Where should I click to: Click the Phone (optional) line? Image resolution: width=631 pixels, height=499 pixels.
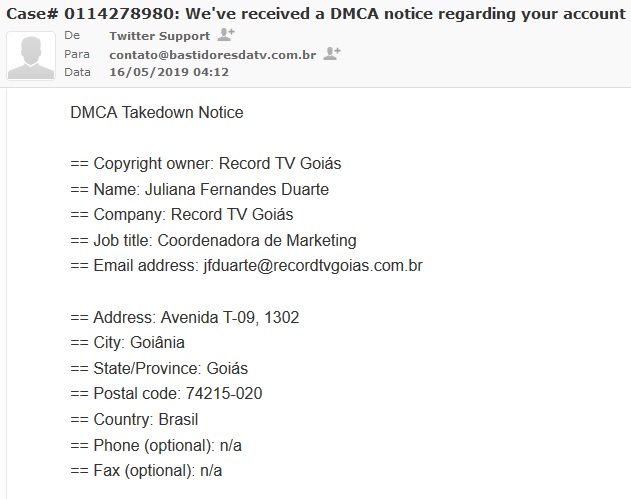[153, 445]
